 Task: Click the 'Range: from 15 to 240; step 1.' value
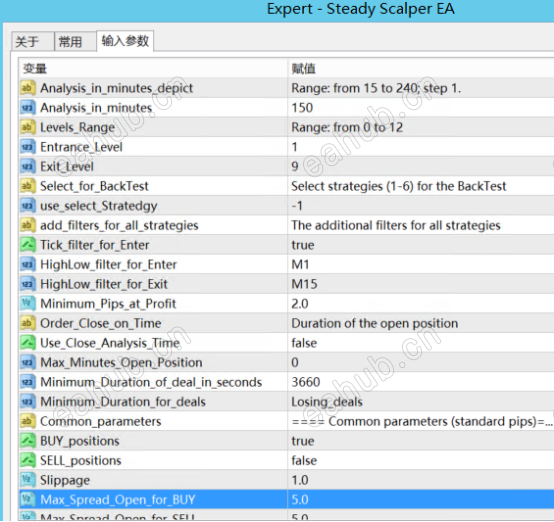pyautogui.click(x=376, y=88)
